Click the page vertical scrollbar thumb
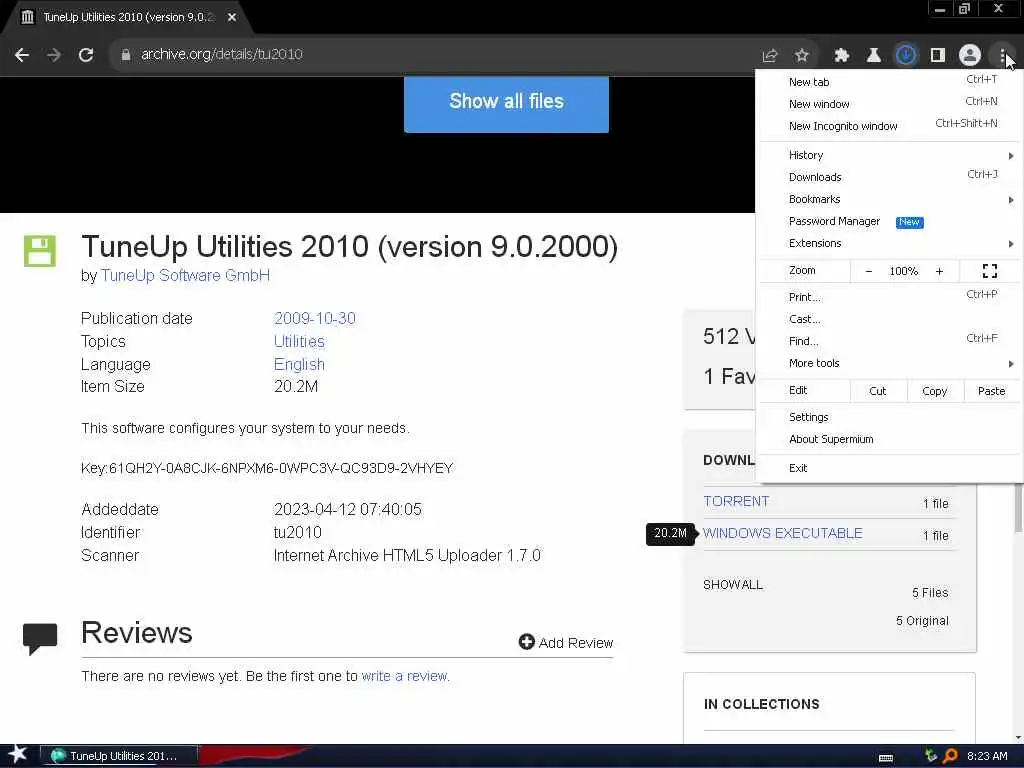 [x=1018, y=509]
